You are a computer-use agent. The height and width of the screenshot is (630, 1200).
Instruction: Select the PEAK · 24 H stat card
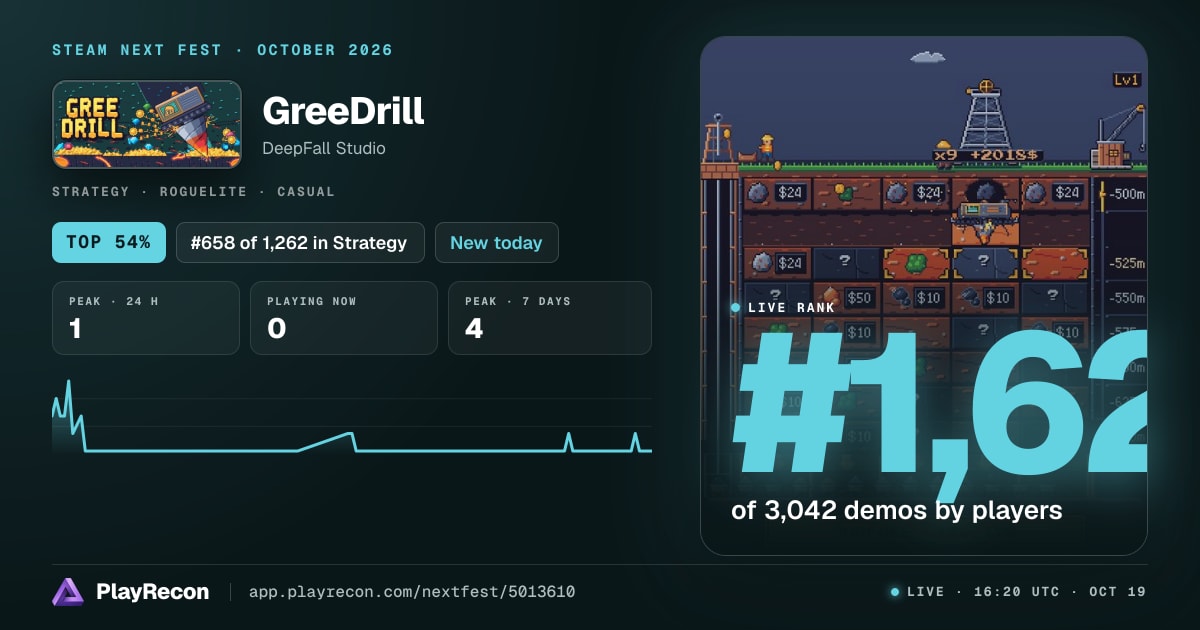click(146, 318)
